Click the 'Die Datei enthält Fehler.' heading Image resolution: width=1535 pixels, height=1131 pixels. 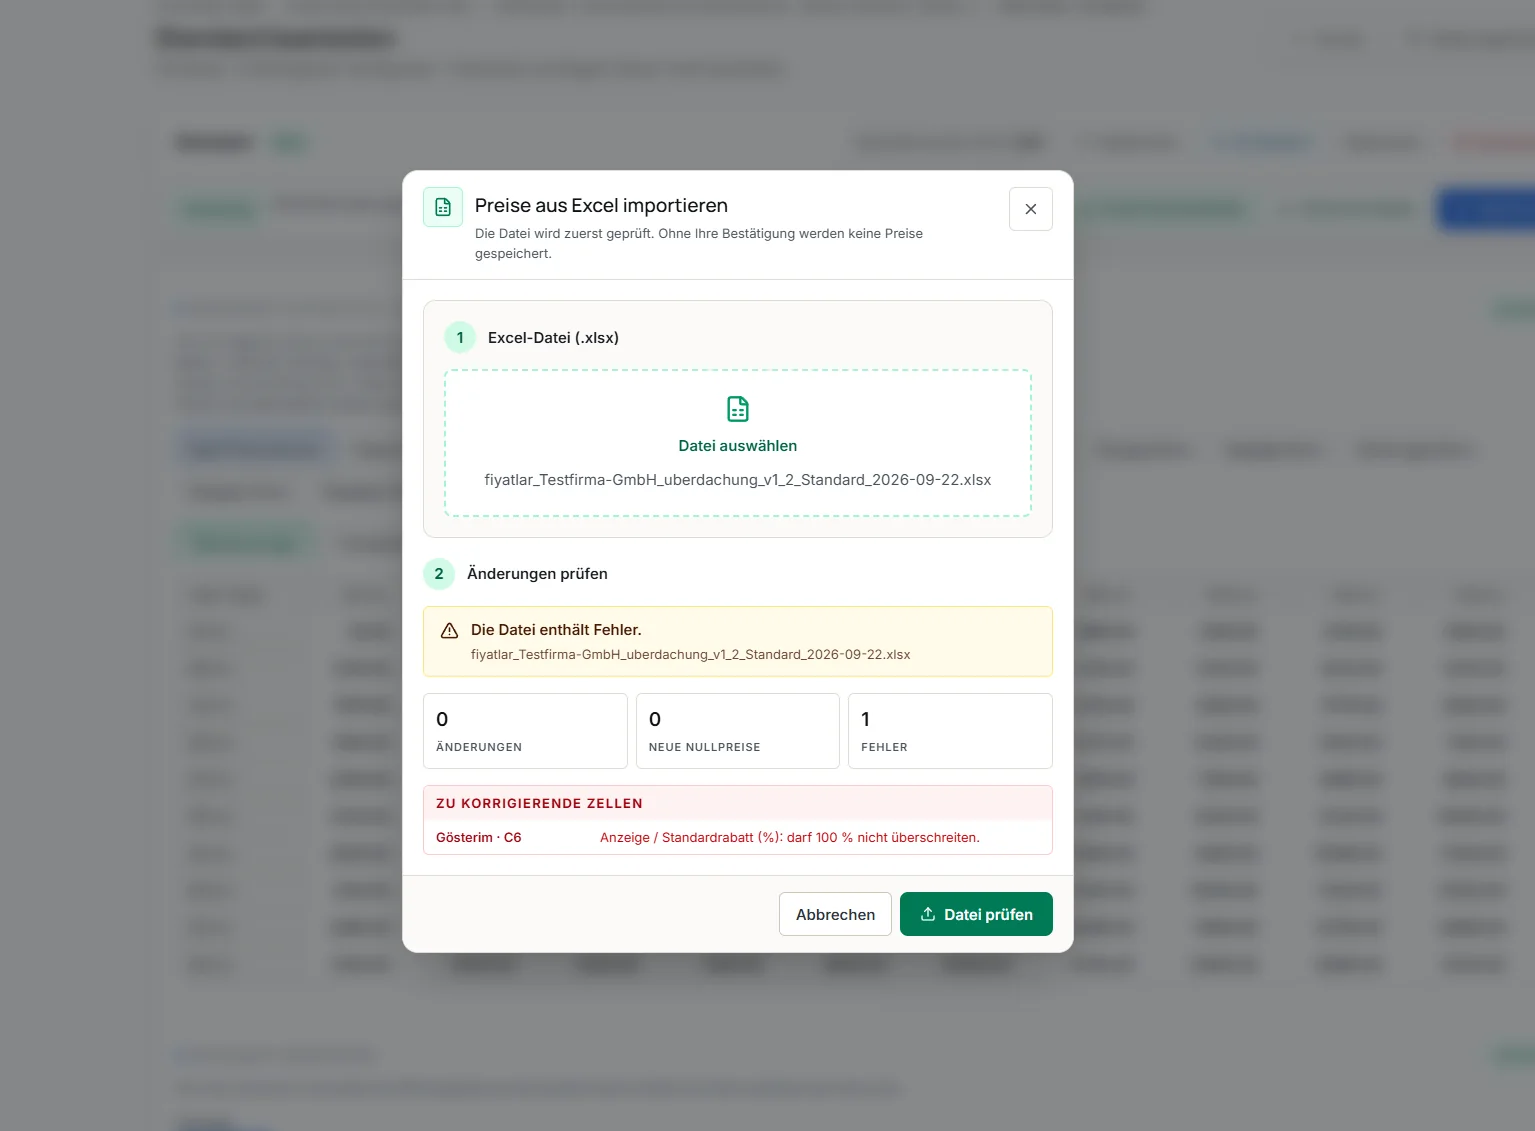pyautogui.click(x=556, y=630)
